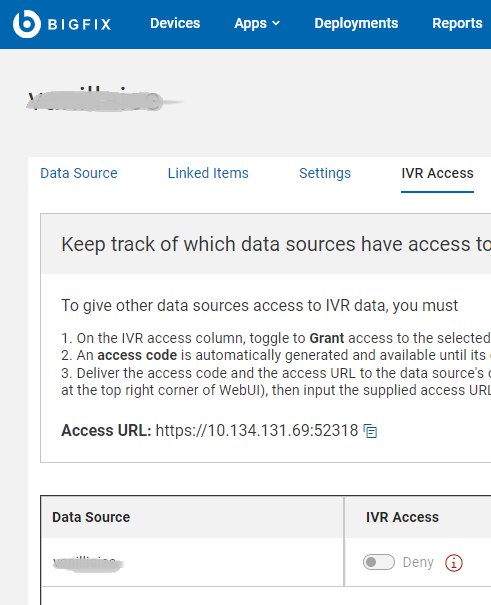Select the IVR Access tab
Image resolution: width=491 pixels, height=605 pixels.
click(437, 173)
